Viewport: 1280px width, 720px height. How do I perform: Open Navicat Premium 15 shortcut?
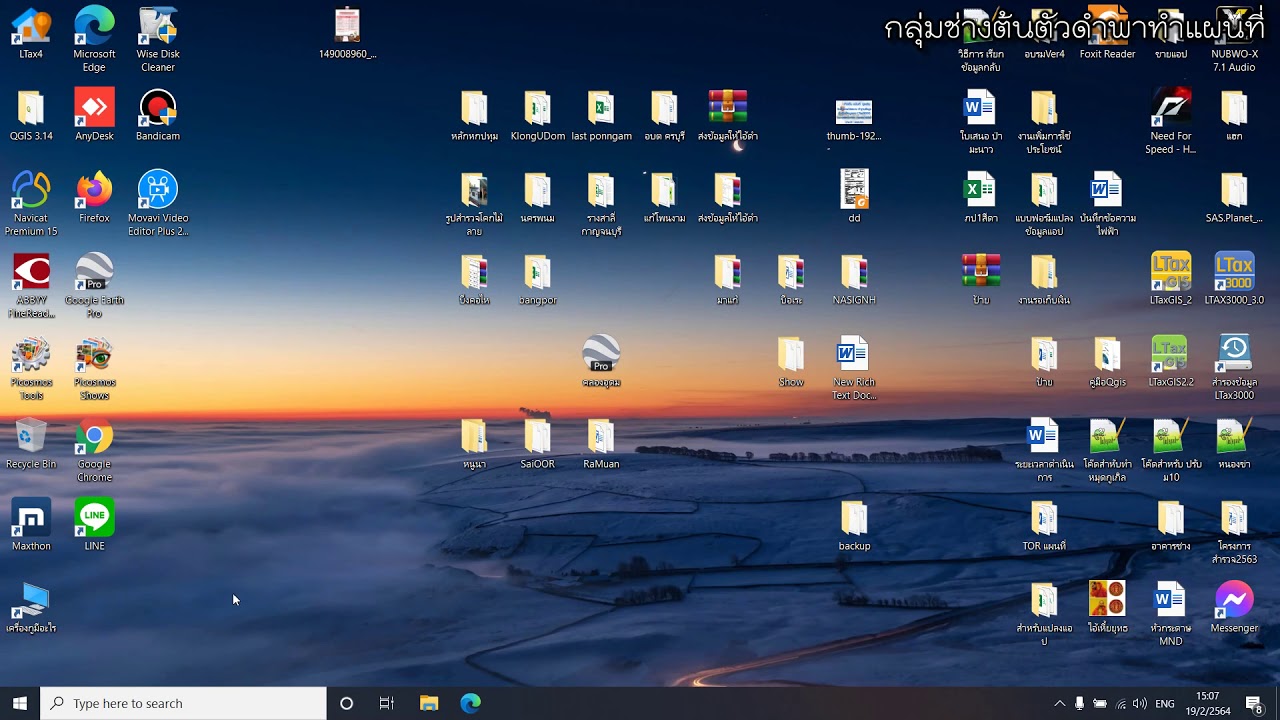pyautogui.click(x=31, y=204)
